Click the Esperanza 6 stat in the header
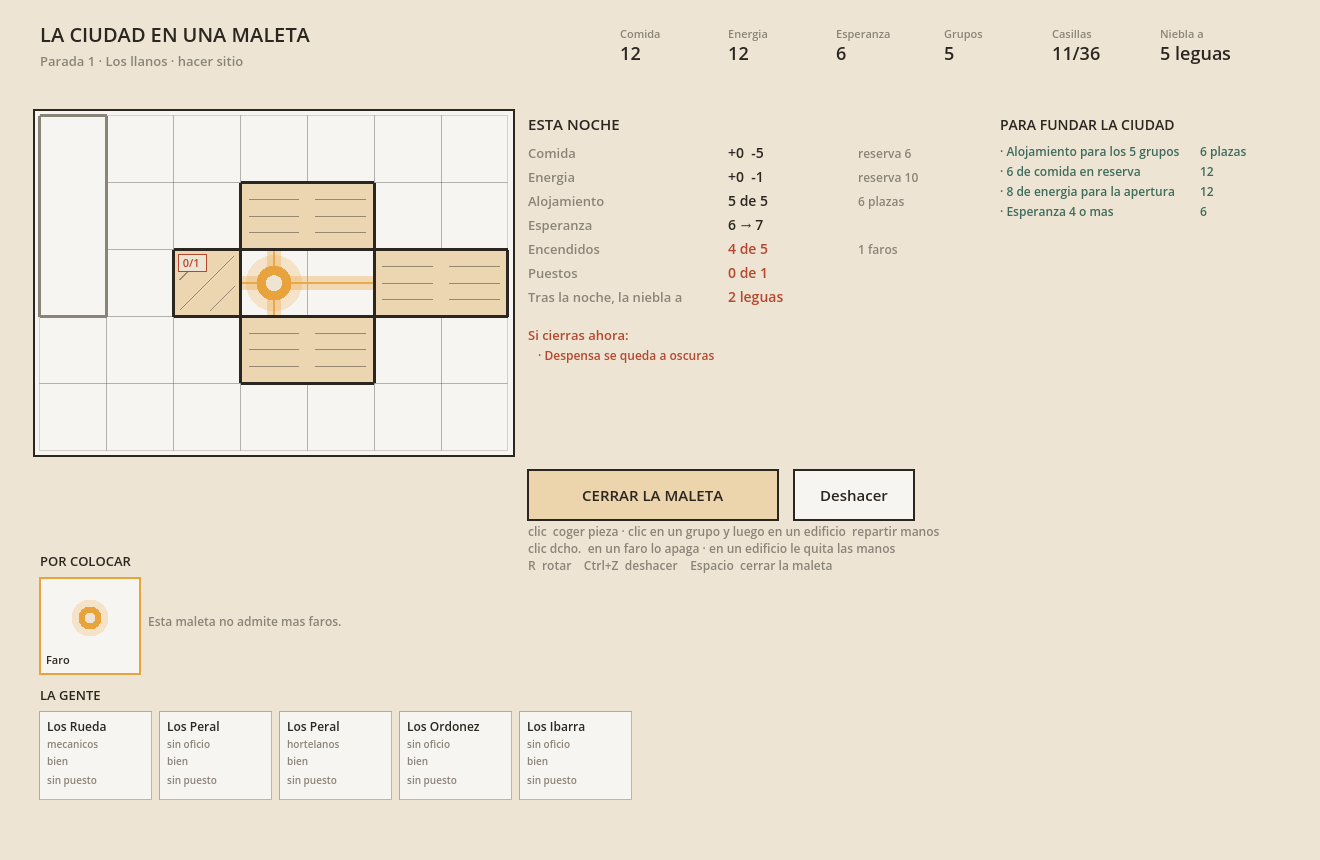Image resolution: width=1320 pixels, height=860 pixels. tap(863, 45)
